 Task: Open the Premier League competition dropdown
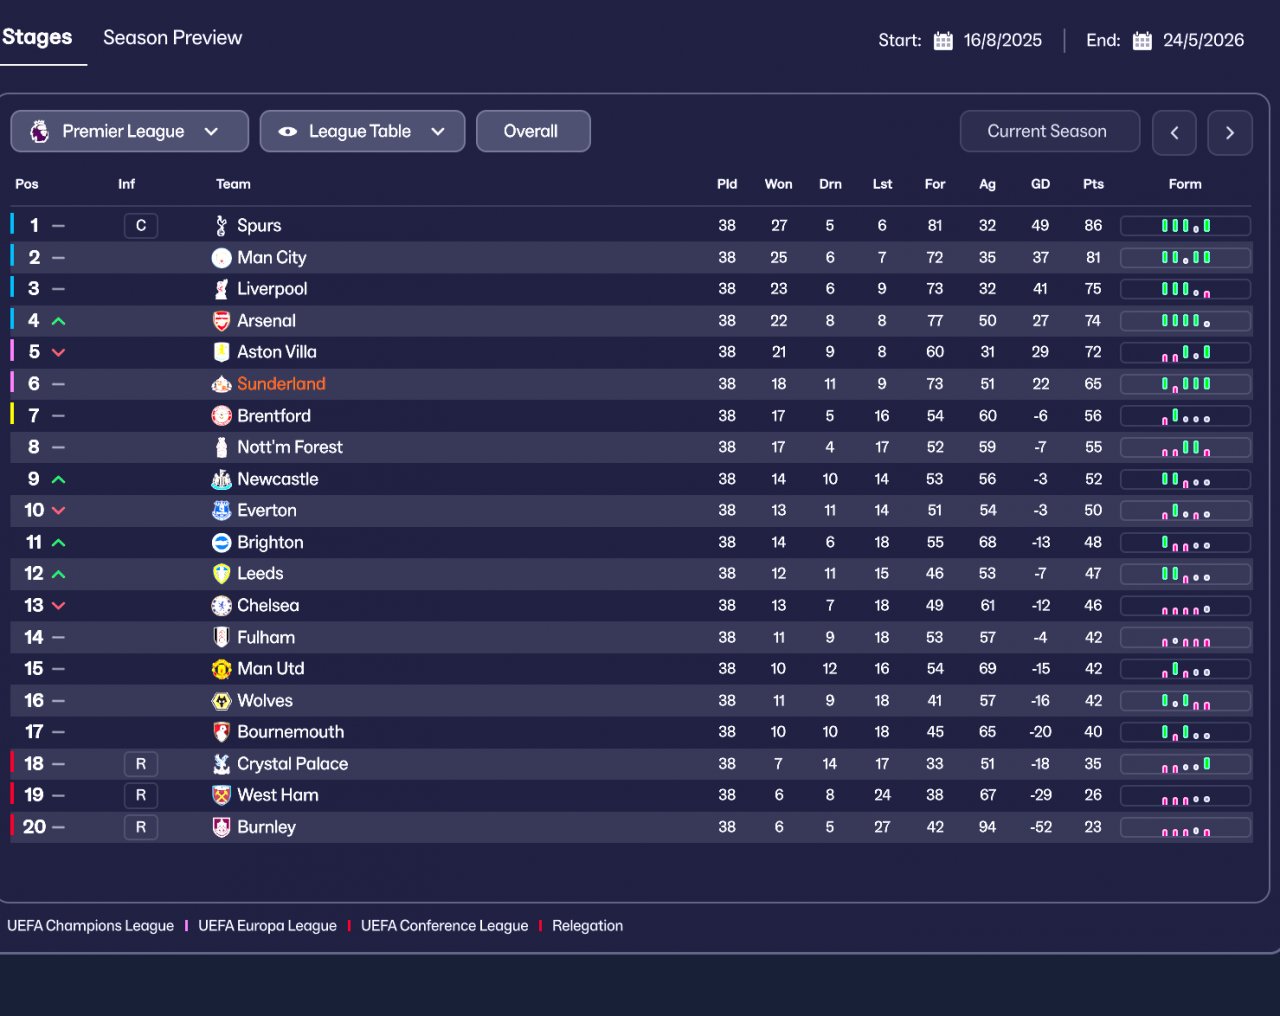coord(129,131)
